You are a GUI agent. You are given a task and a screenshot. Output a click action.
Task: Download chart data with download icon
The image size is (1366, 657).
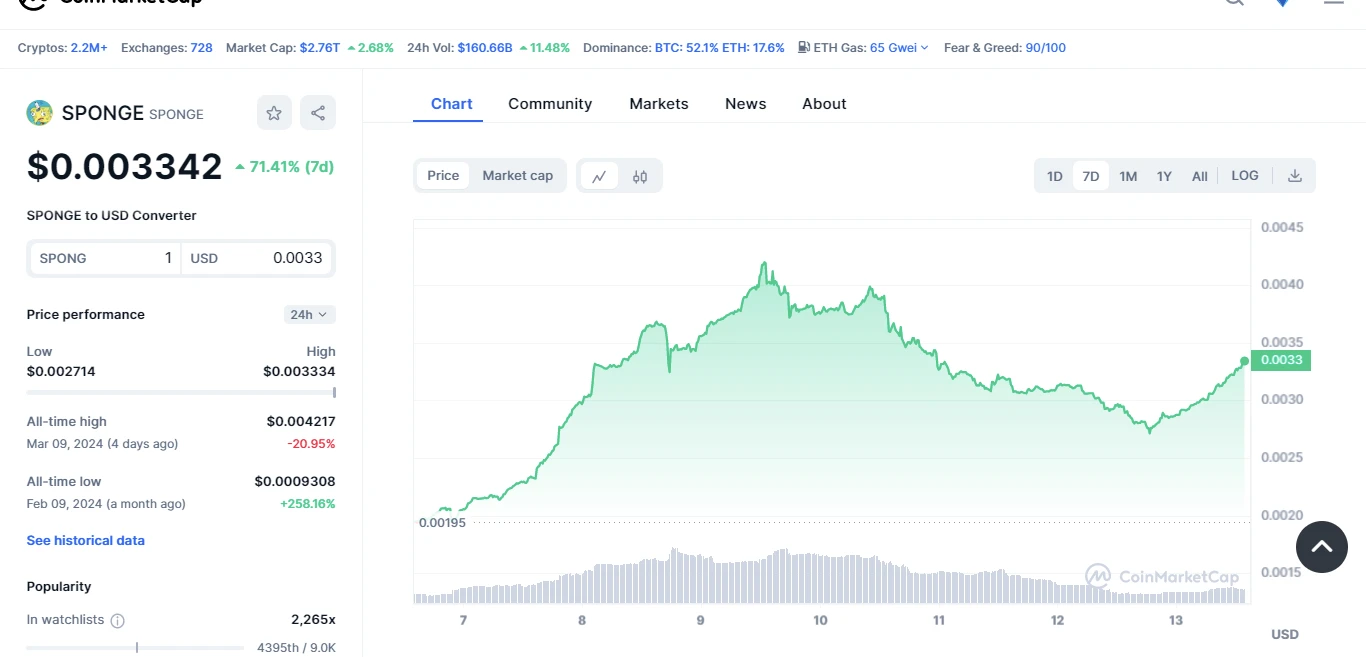point(1294,176)
